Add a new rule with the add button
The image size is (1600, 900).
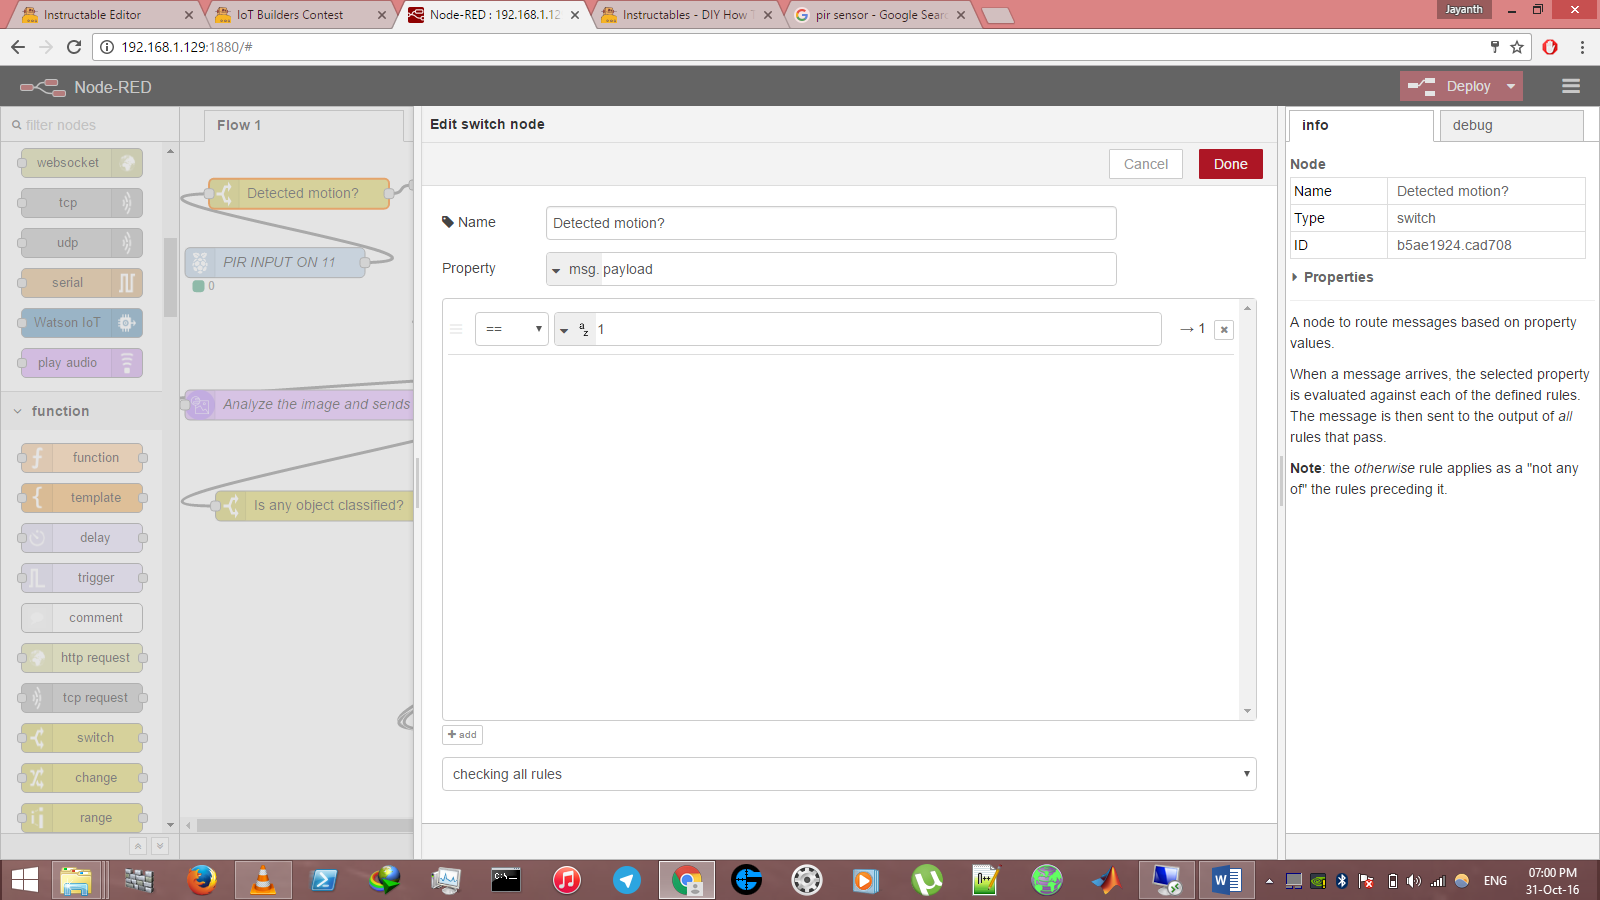[x=462, y=734]
